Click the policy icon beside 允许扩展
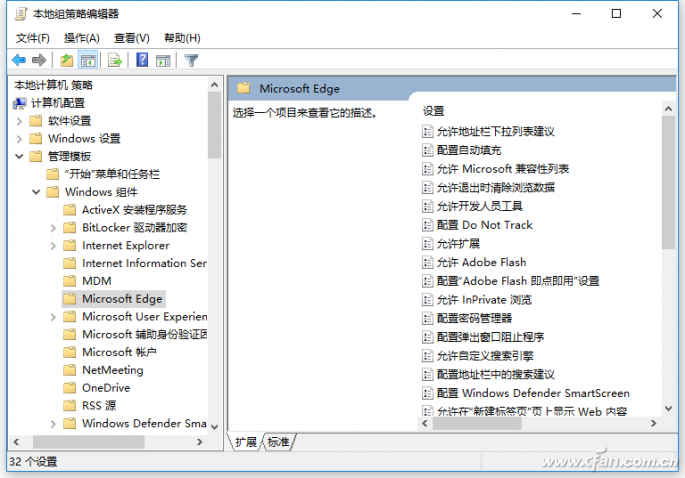 point(428,244)
